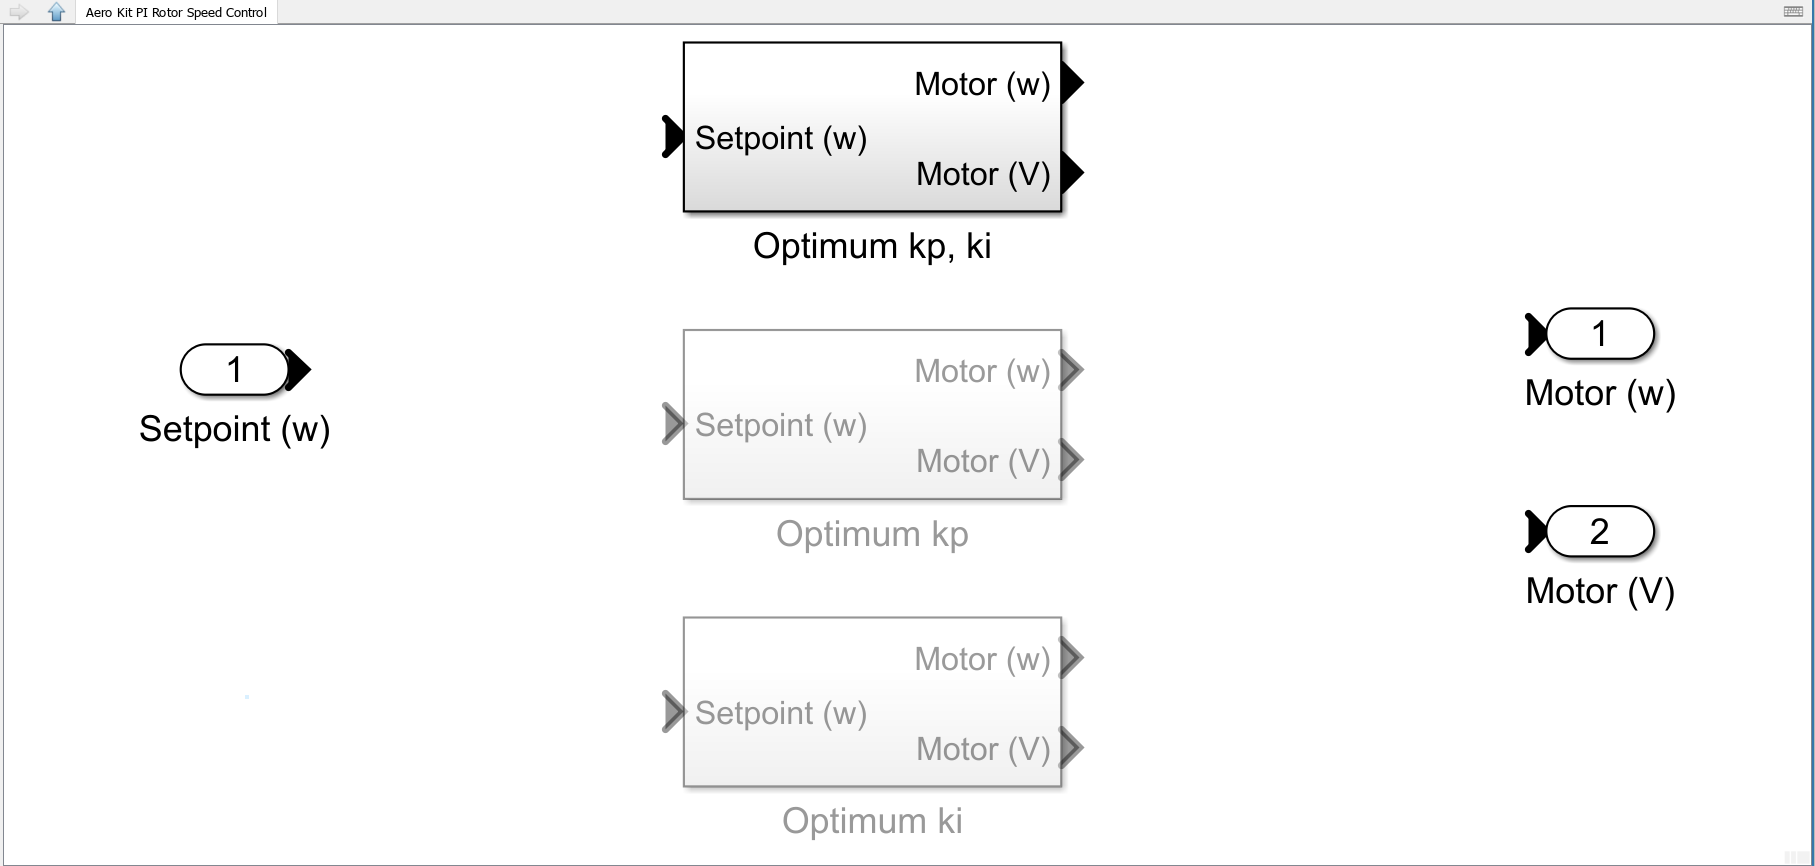Click the Setpoint (w) inport block
Screen dimensions: 1815x866
pos(234,370)
